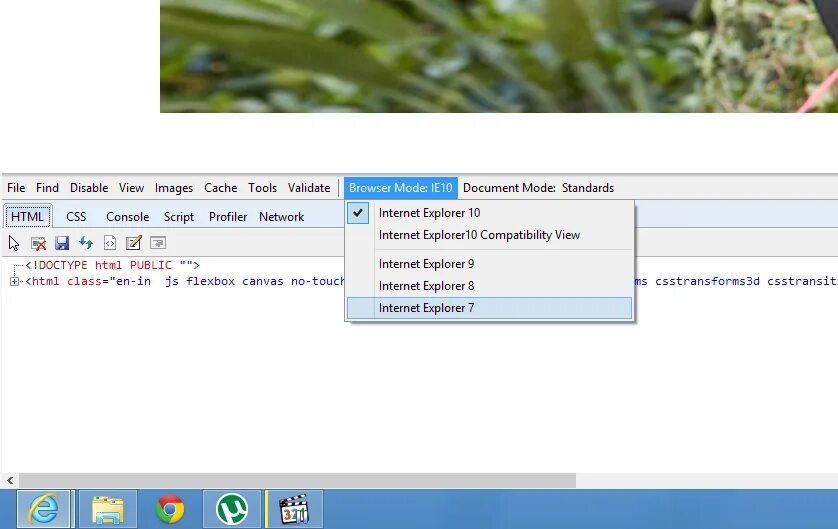838x529 pixels.
Task: Select checked Internet Explorer 10 mode
Action: [x=489, y=213]
